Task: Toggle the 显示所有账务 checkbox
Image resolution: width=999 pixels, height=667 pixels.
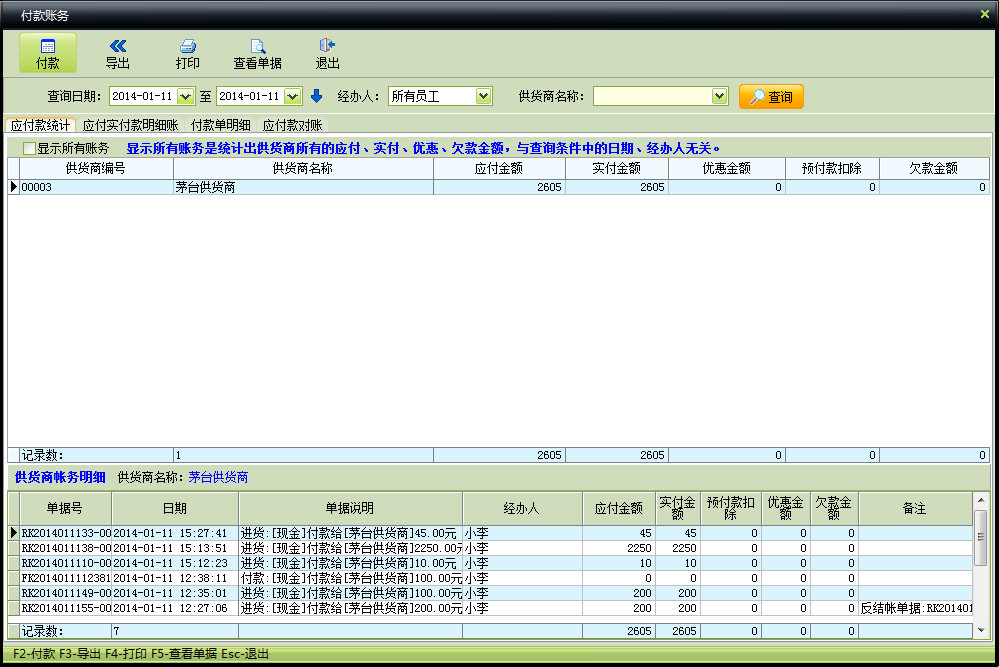Action: tap(29, 148)
